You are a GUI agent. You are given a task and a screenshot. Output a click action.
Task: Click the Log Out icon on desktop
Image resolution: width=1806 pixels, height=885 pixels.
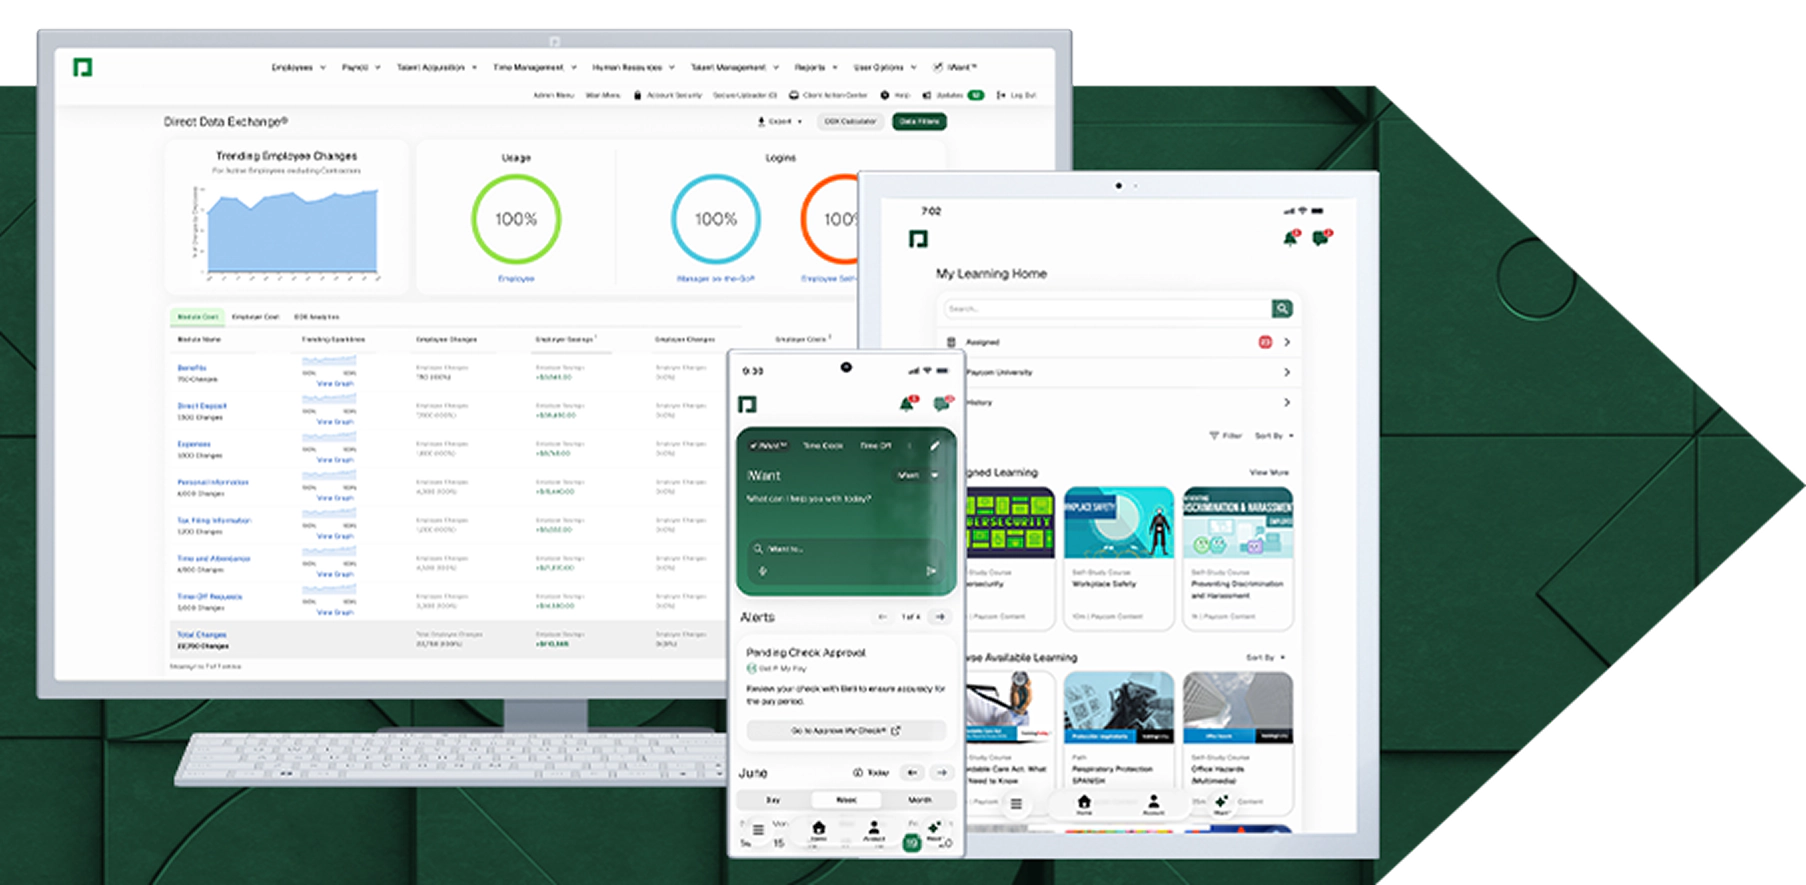tap(1001, 95)
